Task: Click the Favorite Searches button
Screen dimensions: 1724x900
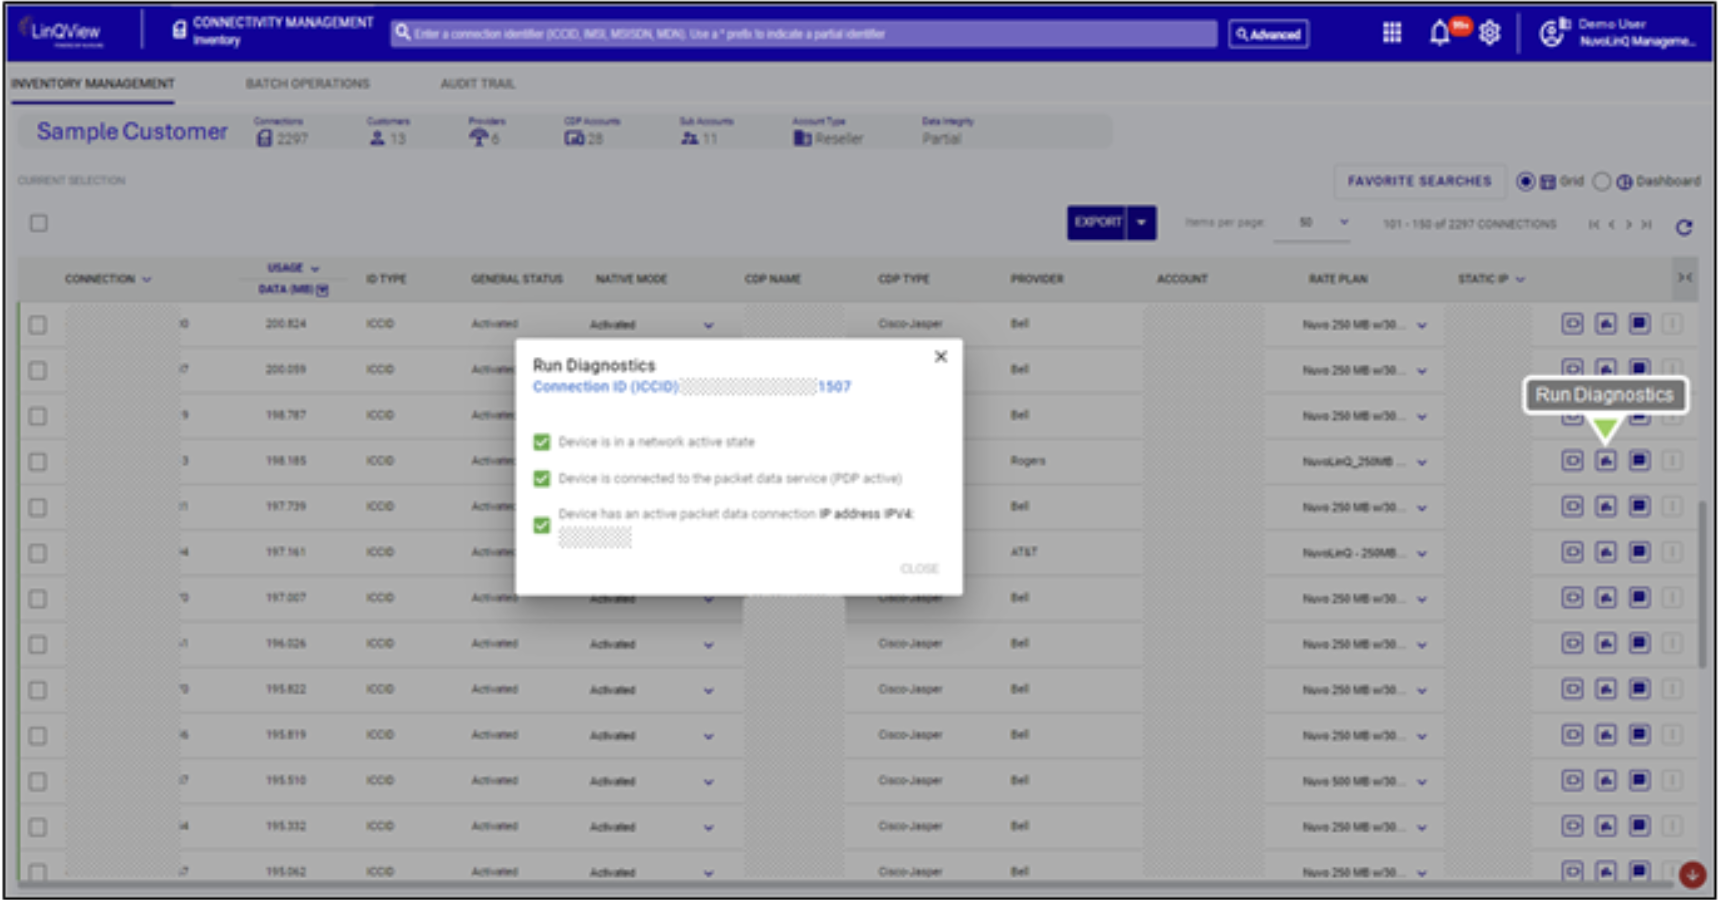Action: (x=1418, y=181)
